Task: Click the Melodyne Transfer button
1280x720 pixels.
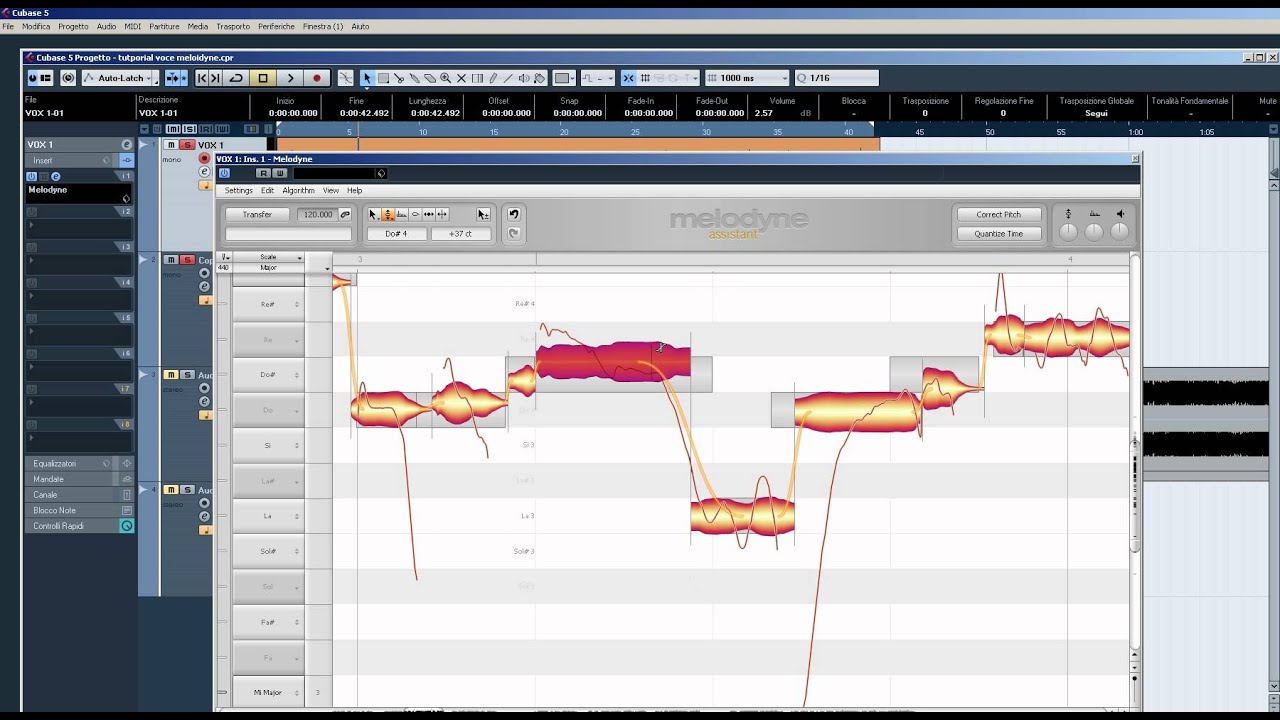Action: coord(257,214)
